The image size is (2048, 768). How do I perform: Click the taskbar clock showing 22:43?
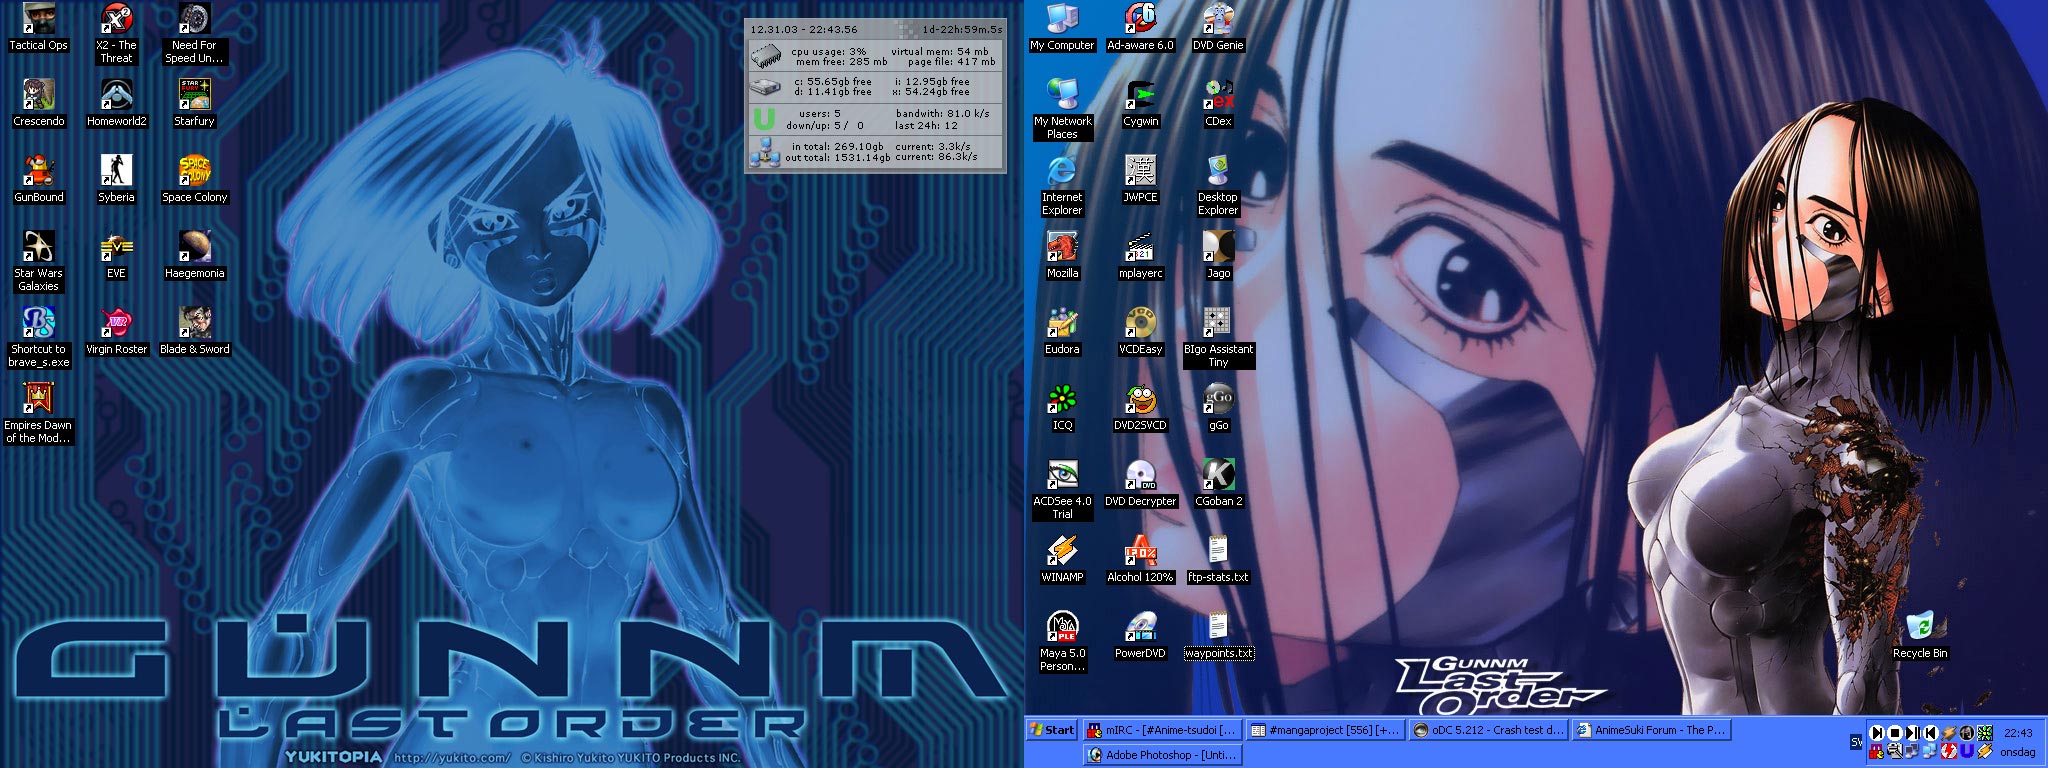pyautogui.click(x=2018, y=733)
